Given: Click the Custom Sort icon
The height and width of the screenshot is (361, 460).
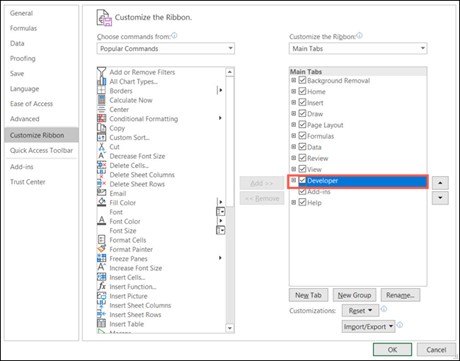Looking at the screenshot, I should point(101,137).
